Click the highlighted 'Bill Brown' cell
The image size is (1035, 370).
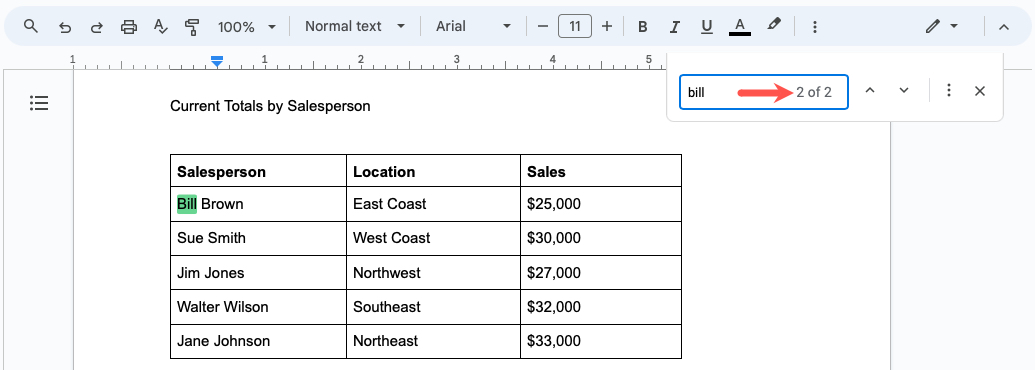coord(258,204)
